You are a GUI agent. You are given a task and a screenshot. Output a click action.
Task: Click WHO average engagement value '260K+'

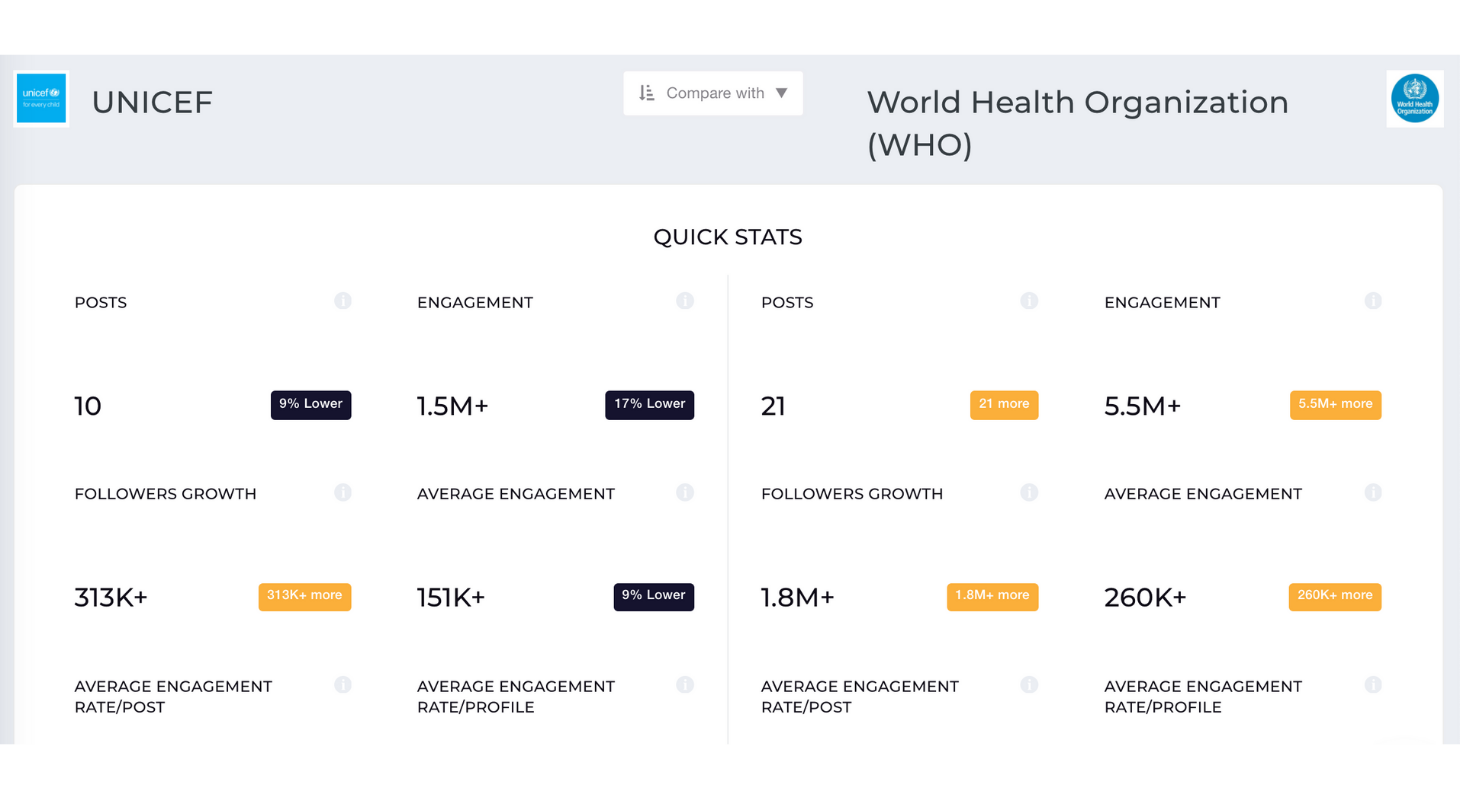point(1146,598)
